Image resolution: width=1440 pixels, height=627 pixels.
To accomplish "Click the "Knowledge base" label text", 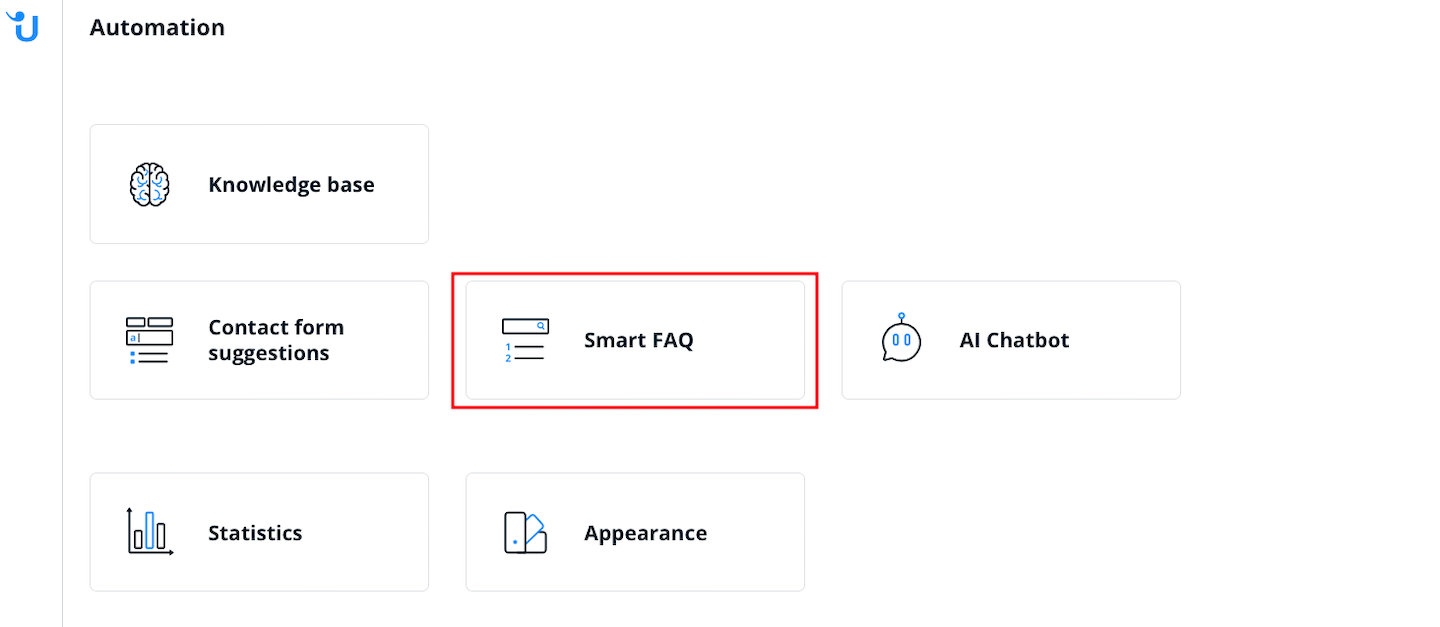I will (291, 185).
